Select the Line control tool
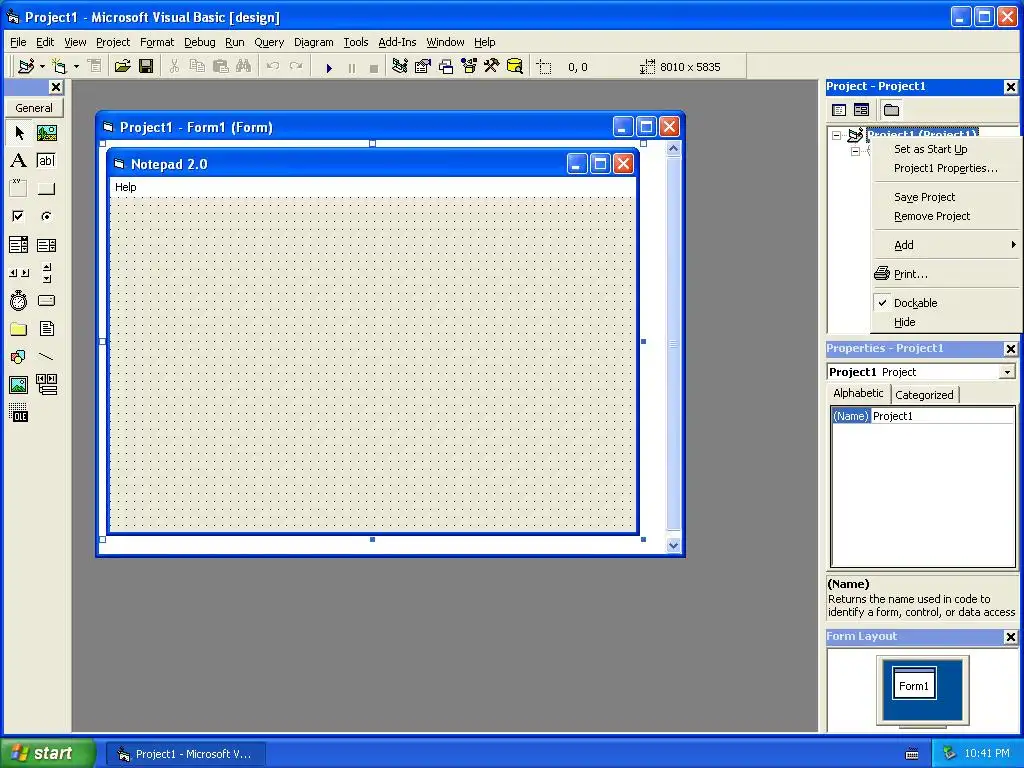 [x=46, y=357]
